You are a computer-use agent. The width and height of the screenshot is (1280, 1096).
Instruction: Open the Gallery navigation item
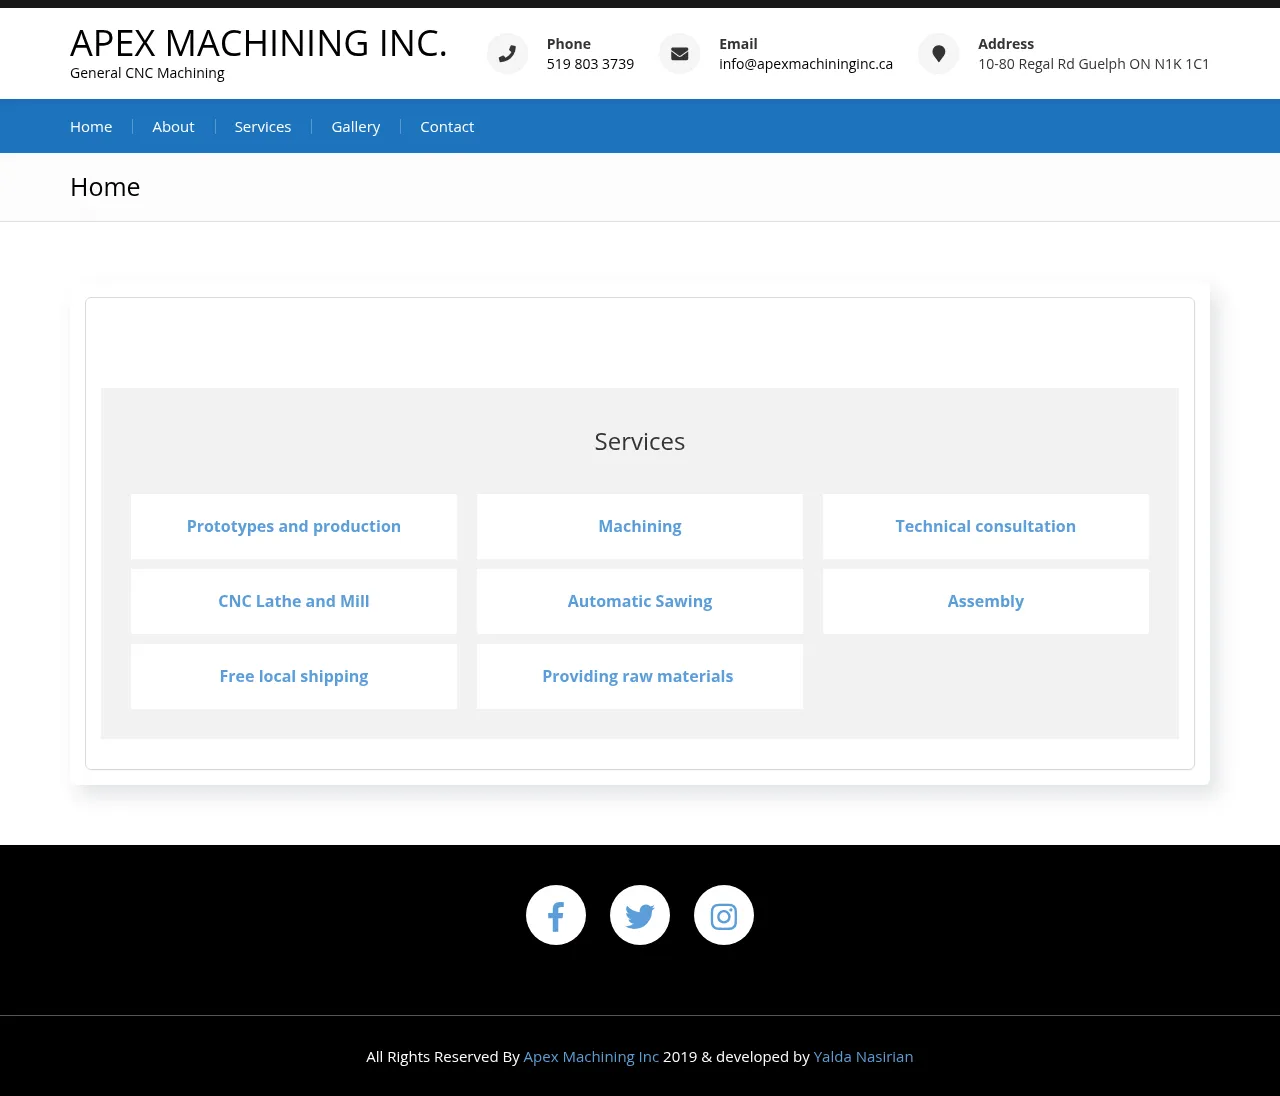(x=356, y=127)
